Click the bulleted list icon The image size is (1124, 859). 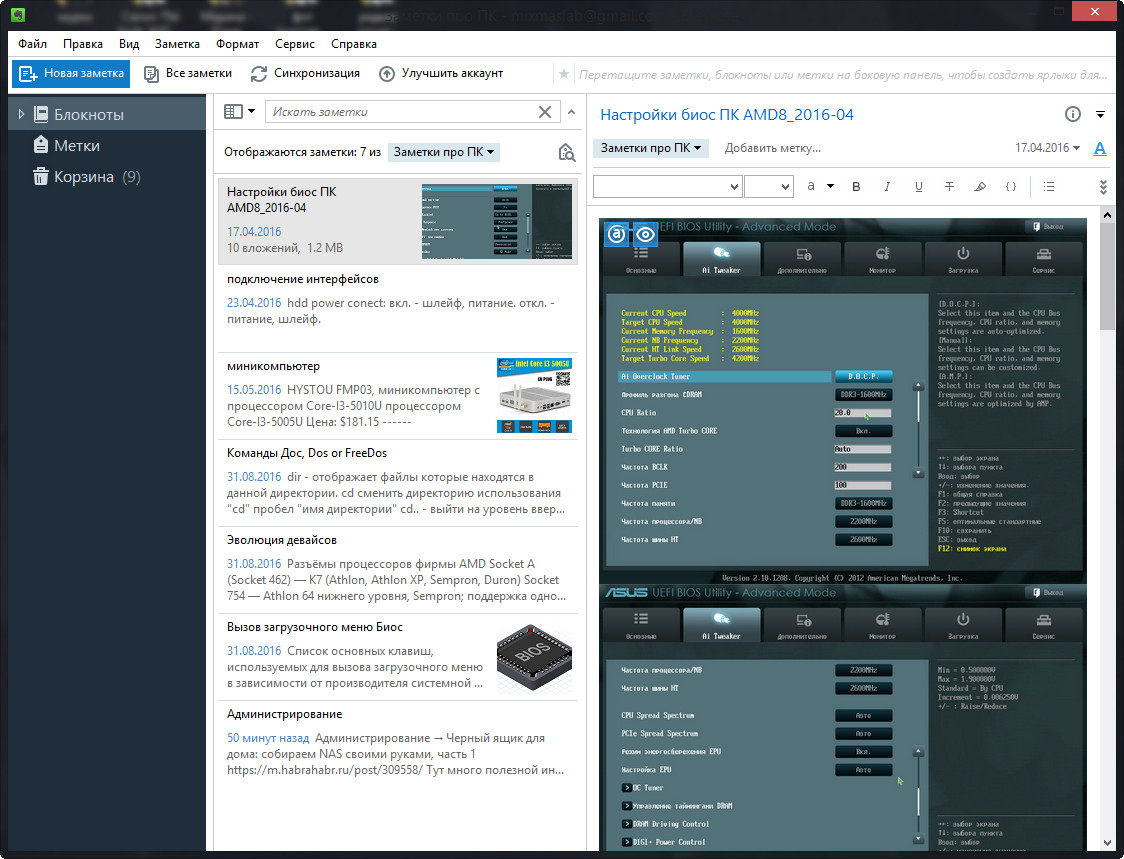coord(1048,186)
